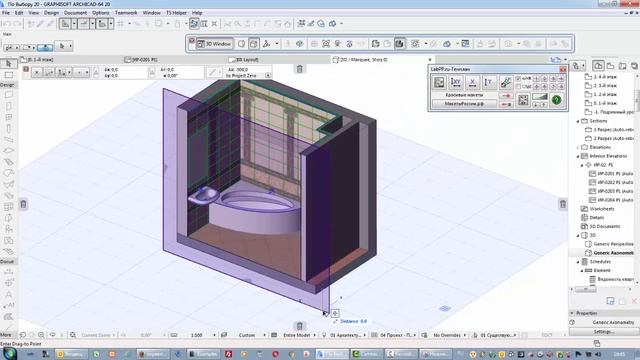The width and height of the screenshot is (640, 360).
Task: Click the Redo arrow icon
Action: [x=17, y=24]
